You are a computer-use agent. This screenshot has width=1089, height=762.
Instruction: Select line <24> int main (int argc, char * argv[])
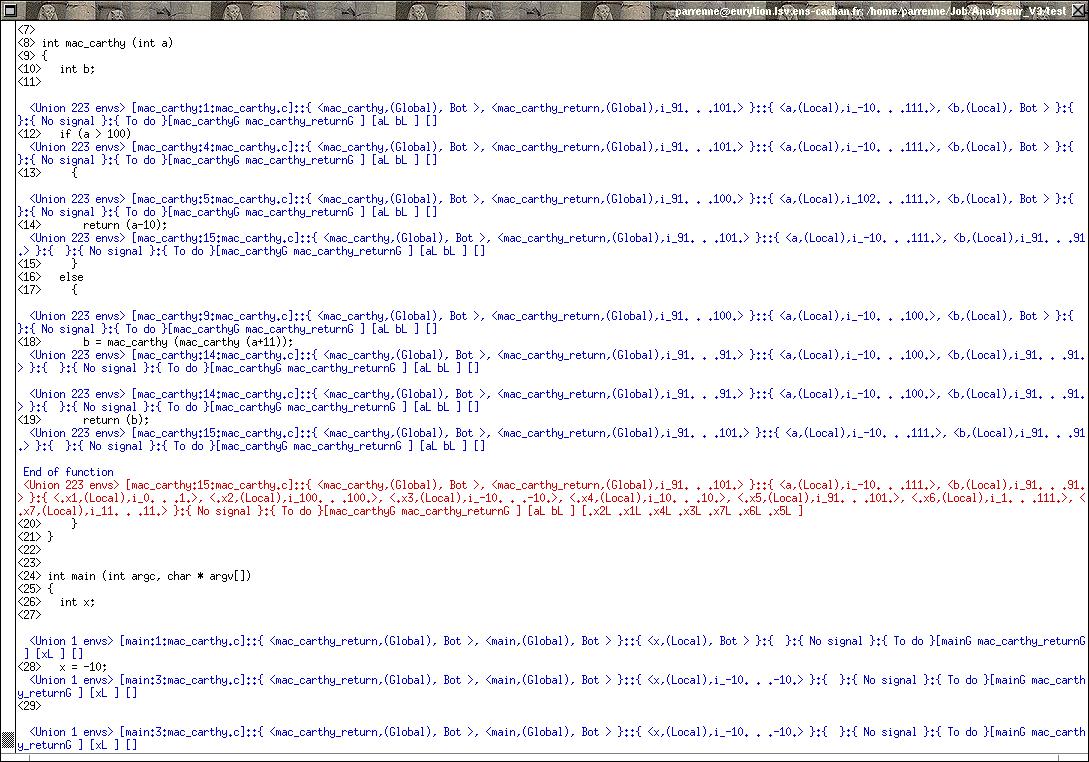pos(135,576)
